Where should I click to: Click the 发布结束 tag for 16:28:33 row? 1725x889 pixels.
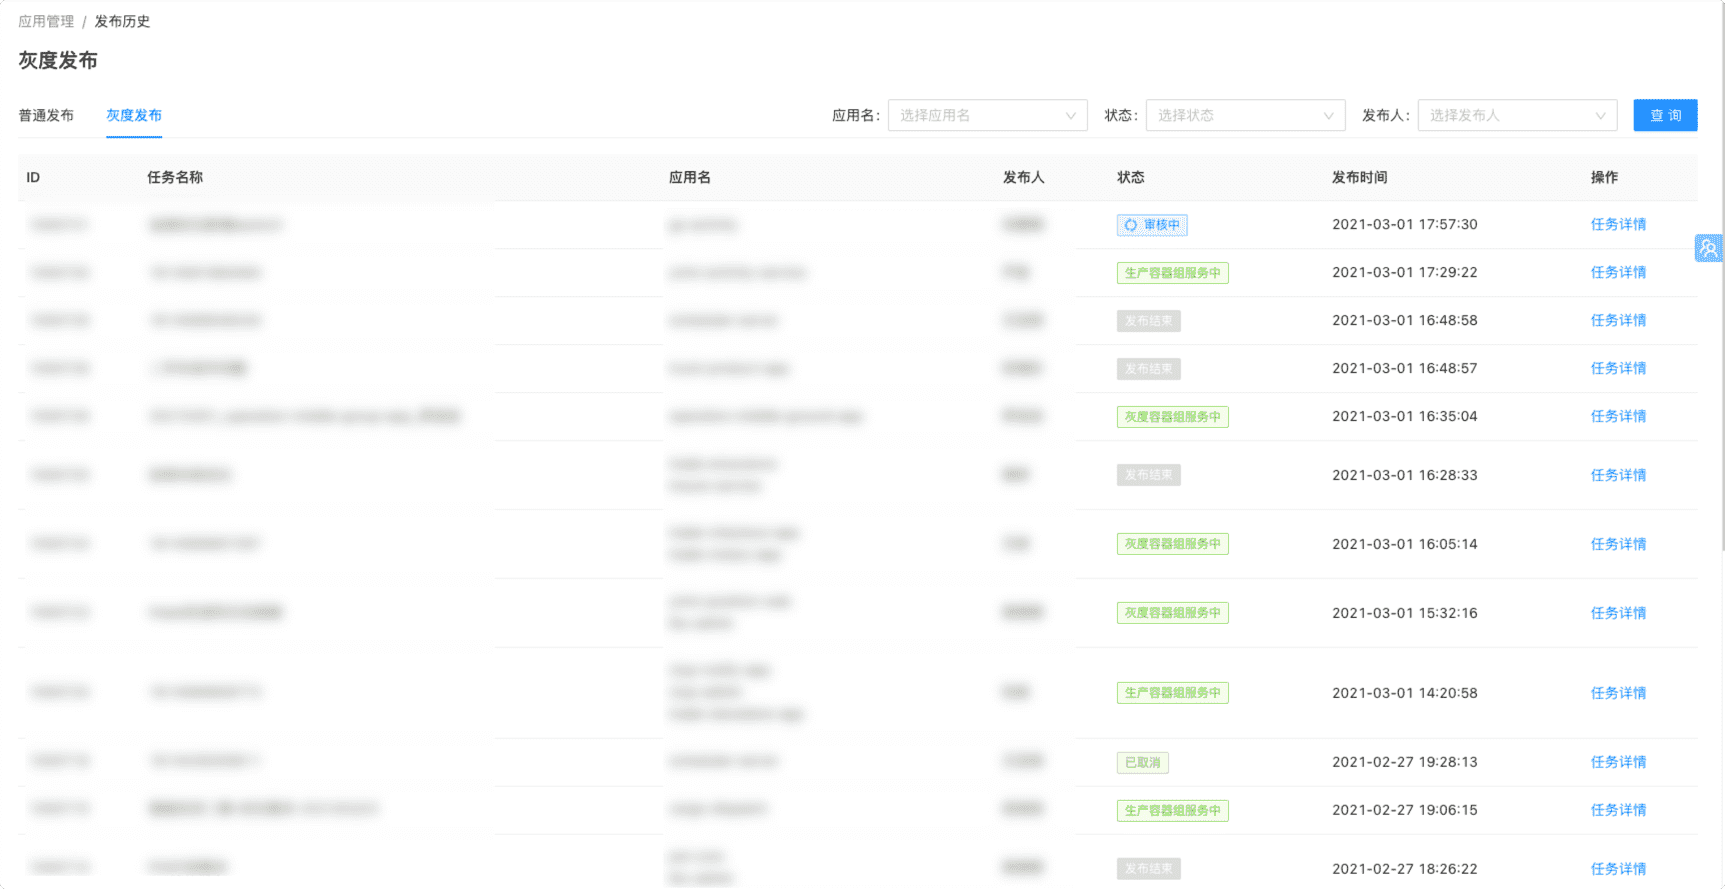(1148, 475)
